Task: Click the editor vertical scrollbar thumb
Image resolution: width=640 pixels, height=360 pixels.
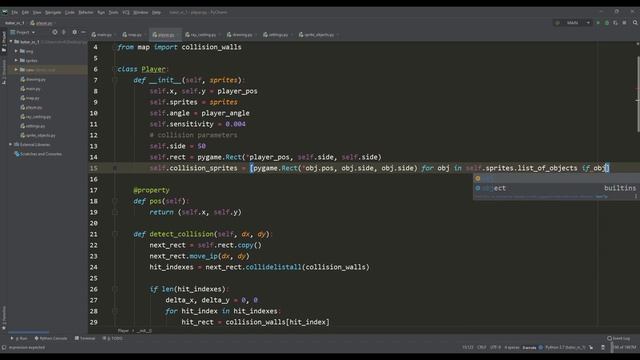Action: (638, 95)
